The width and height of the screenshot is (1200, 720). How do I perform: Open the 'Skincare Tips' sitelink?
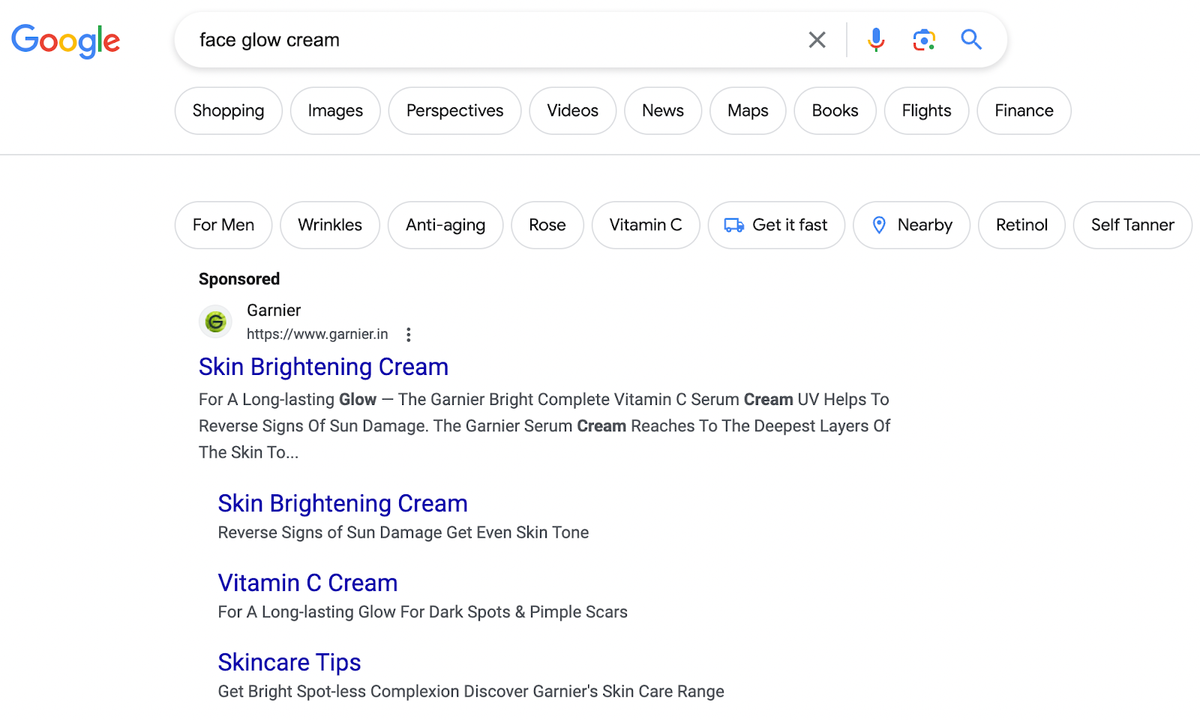point(289,662)
